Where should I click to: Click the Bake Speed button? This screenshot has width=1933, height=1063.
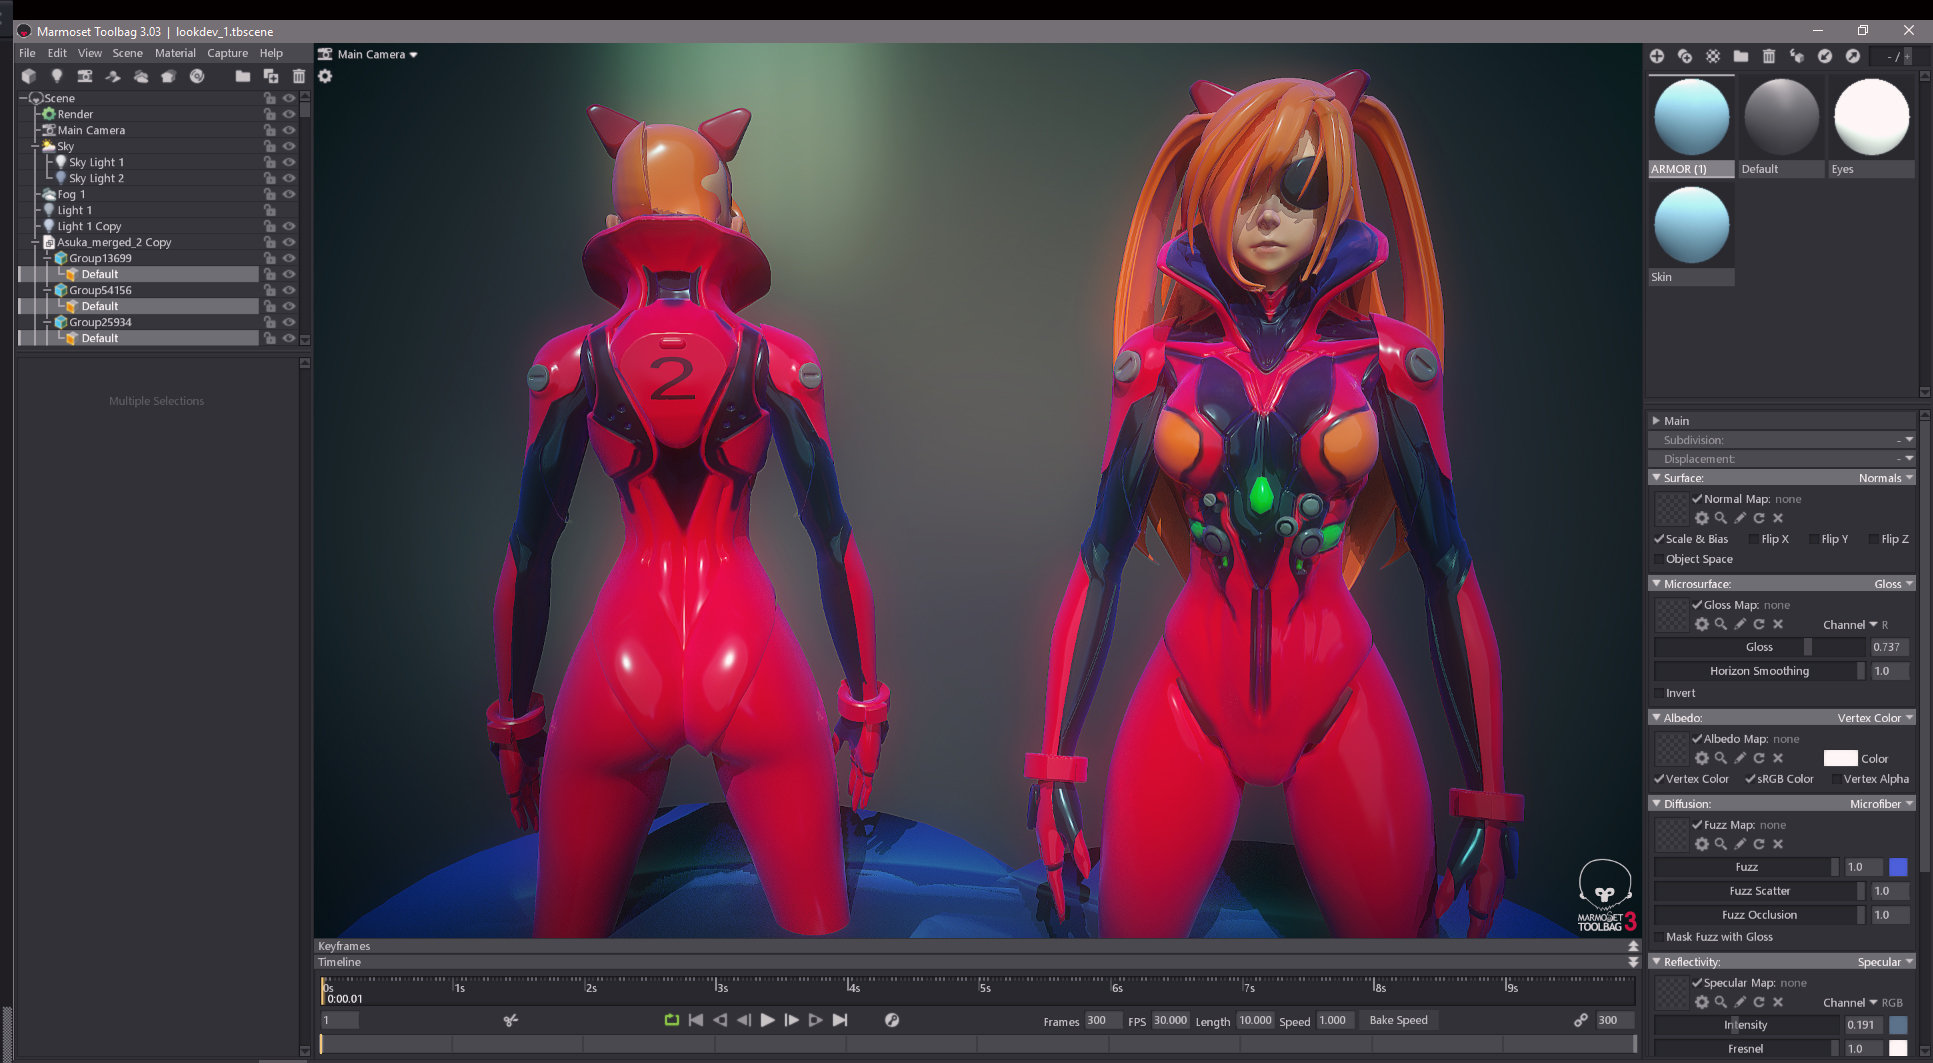[1398, 1020]
